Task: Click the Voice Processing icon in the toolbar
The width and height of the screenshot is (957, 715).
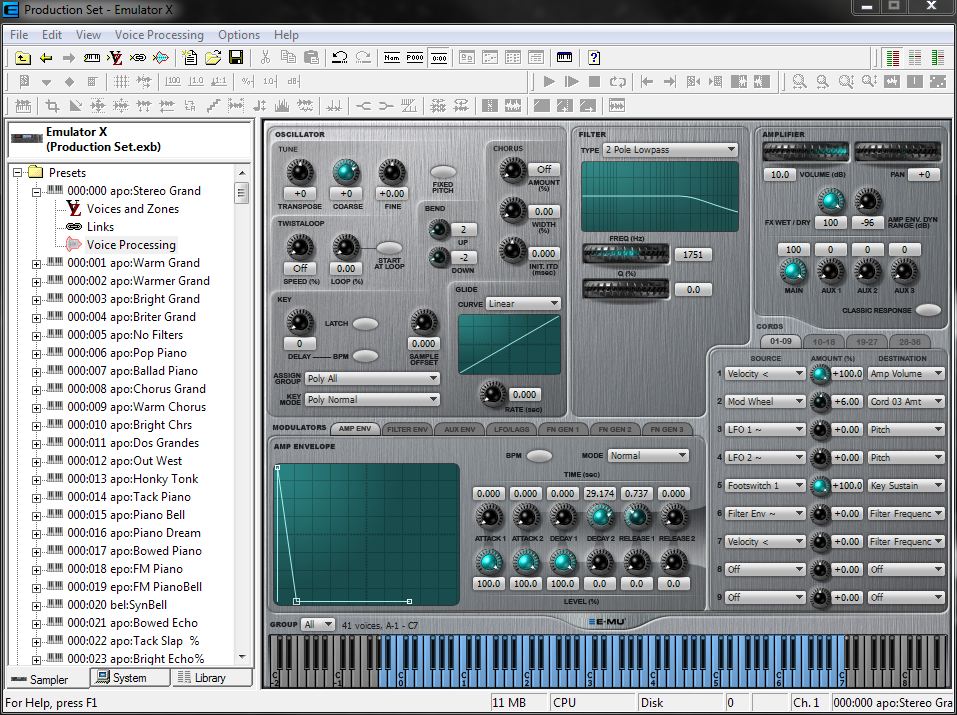Action: click(161, 58)
